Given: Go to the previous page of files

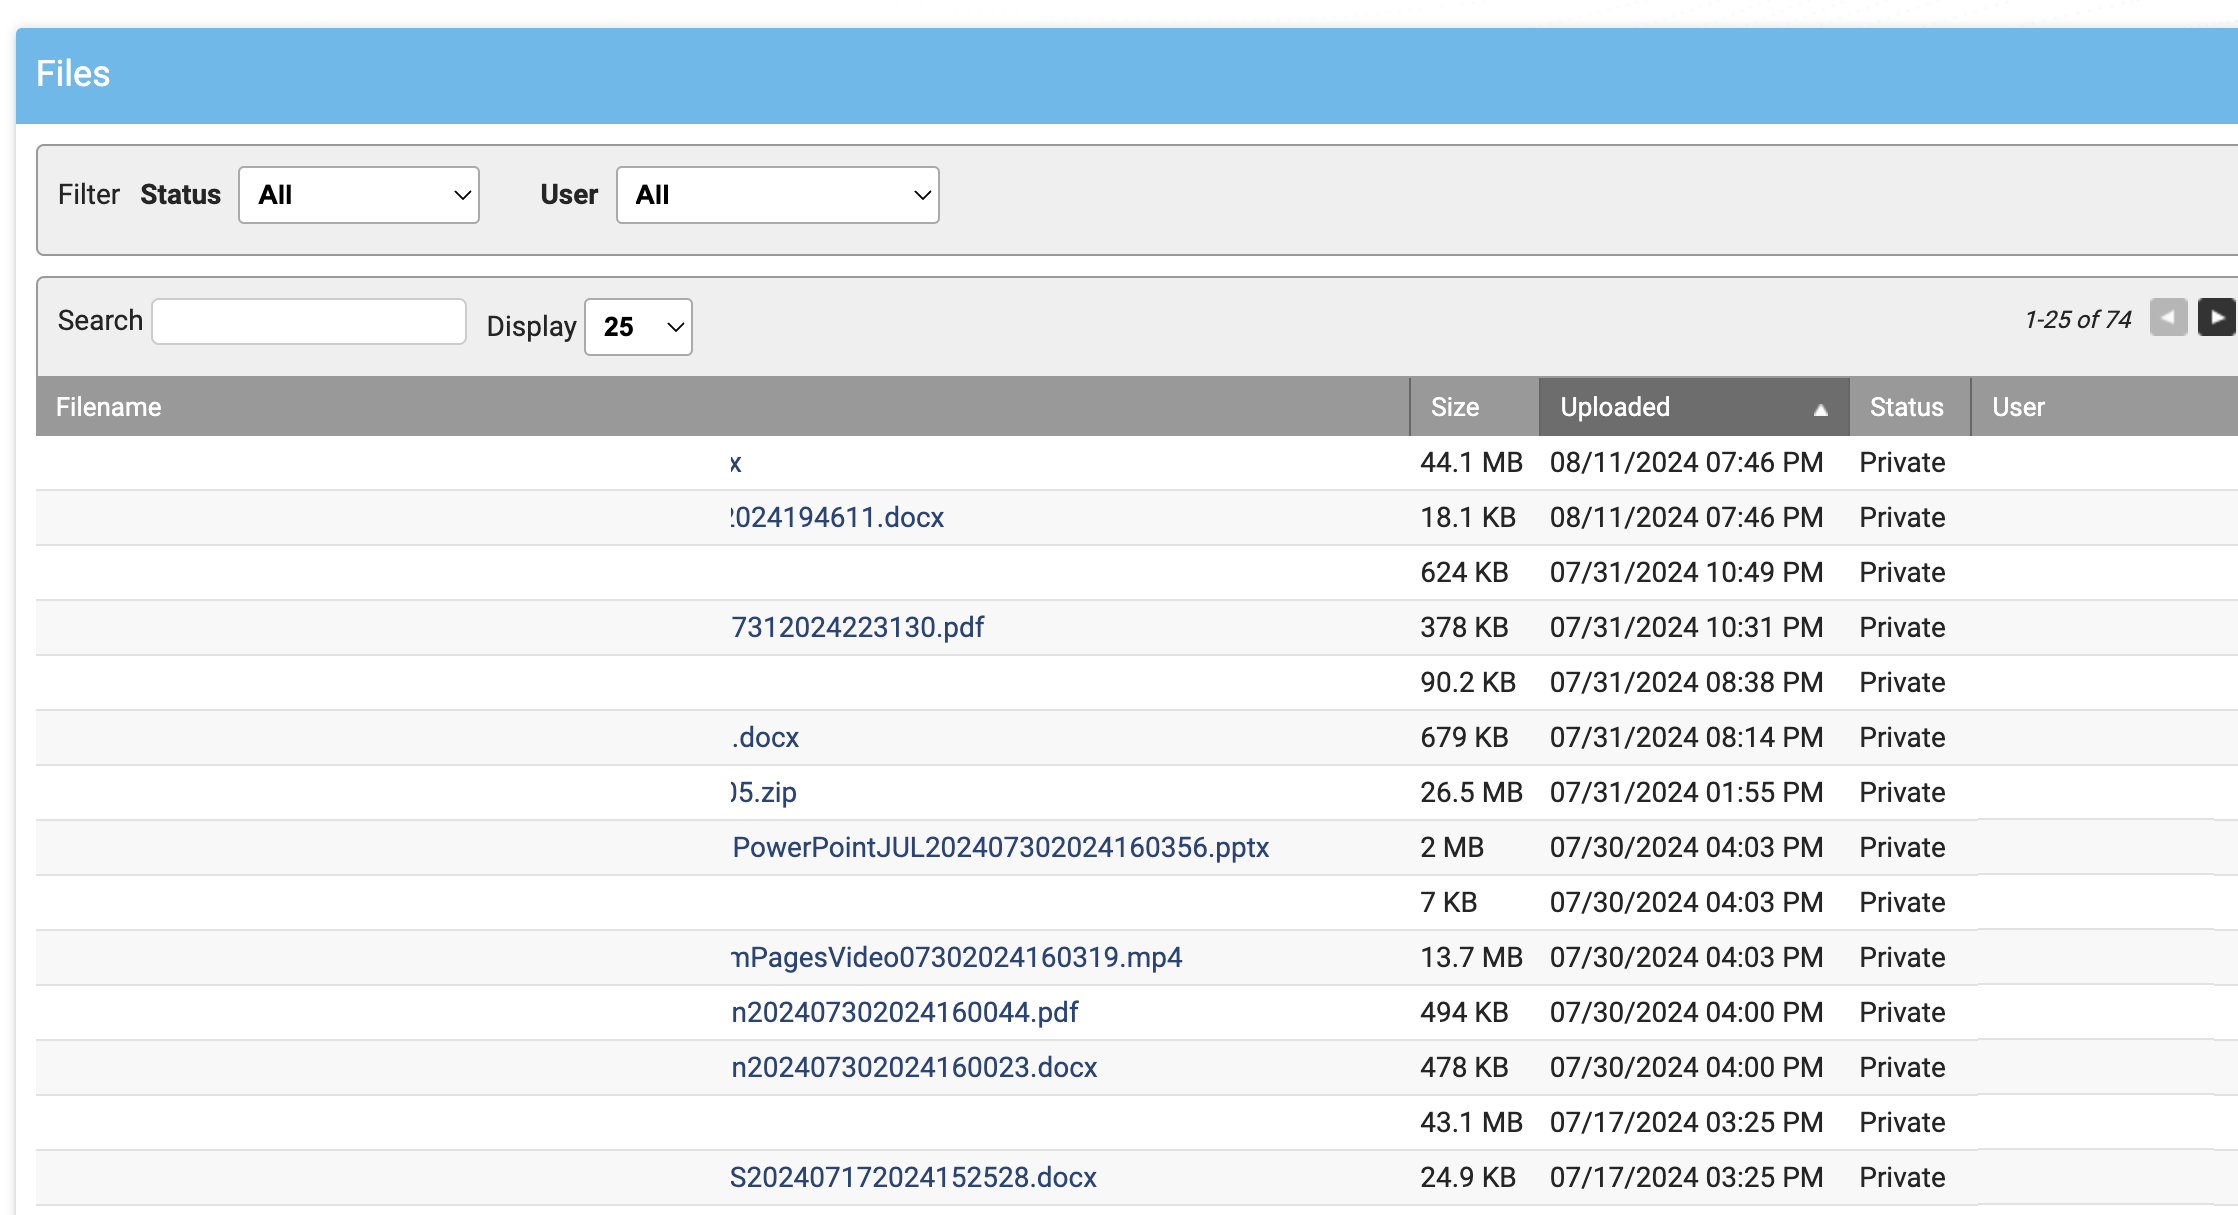Looking at the screenshot, I should pos(2168,318).
